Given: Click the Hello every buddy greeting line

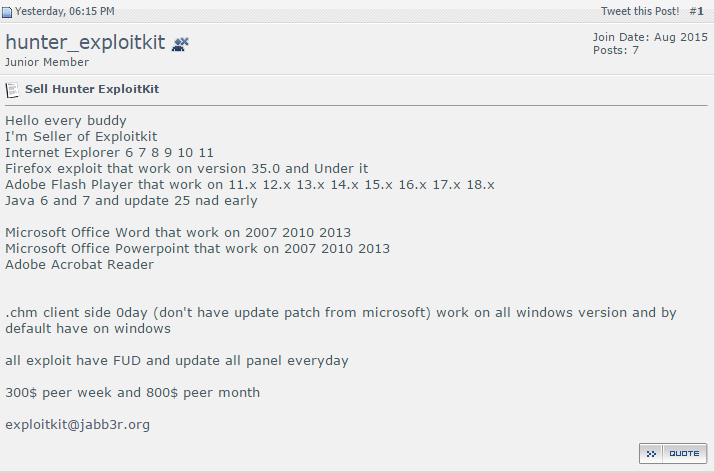Looking at the screenshot, I should (x=66, y=121).
